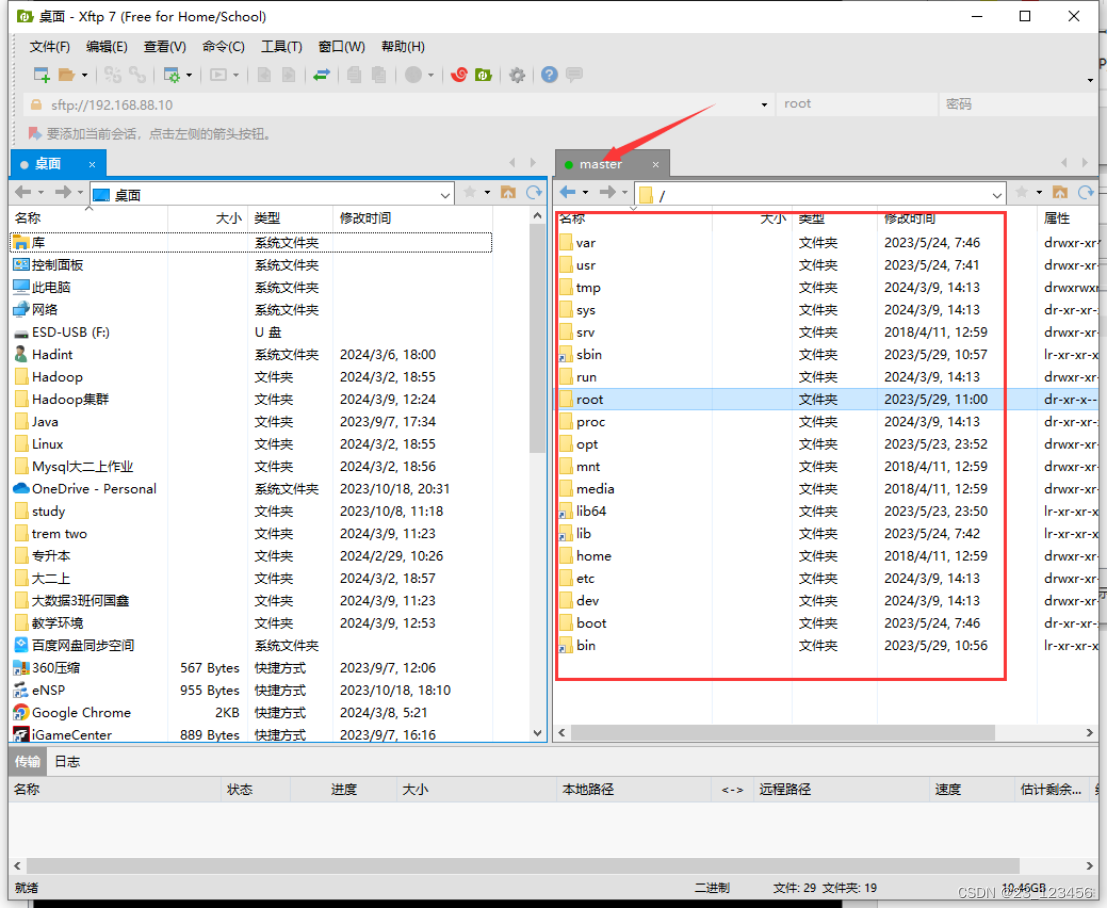
Task: Click the synchronized browsing green arrows icon
Action: [x=322, y=75]
